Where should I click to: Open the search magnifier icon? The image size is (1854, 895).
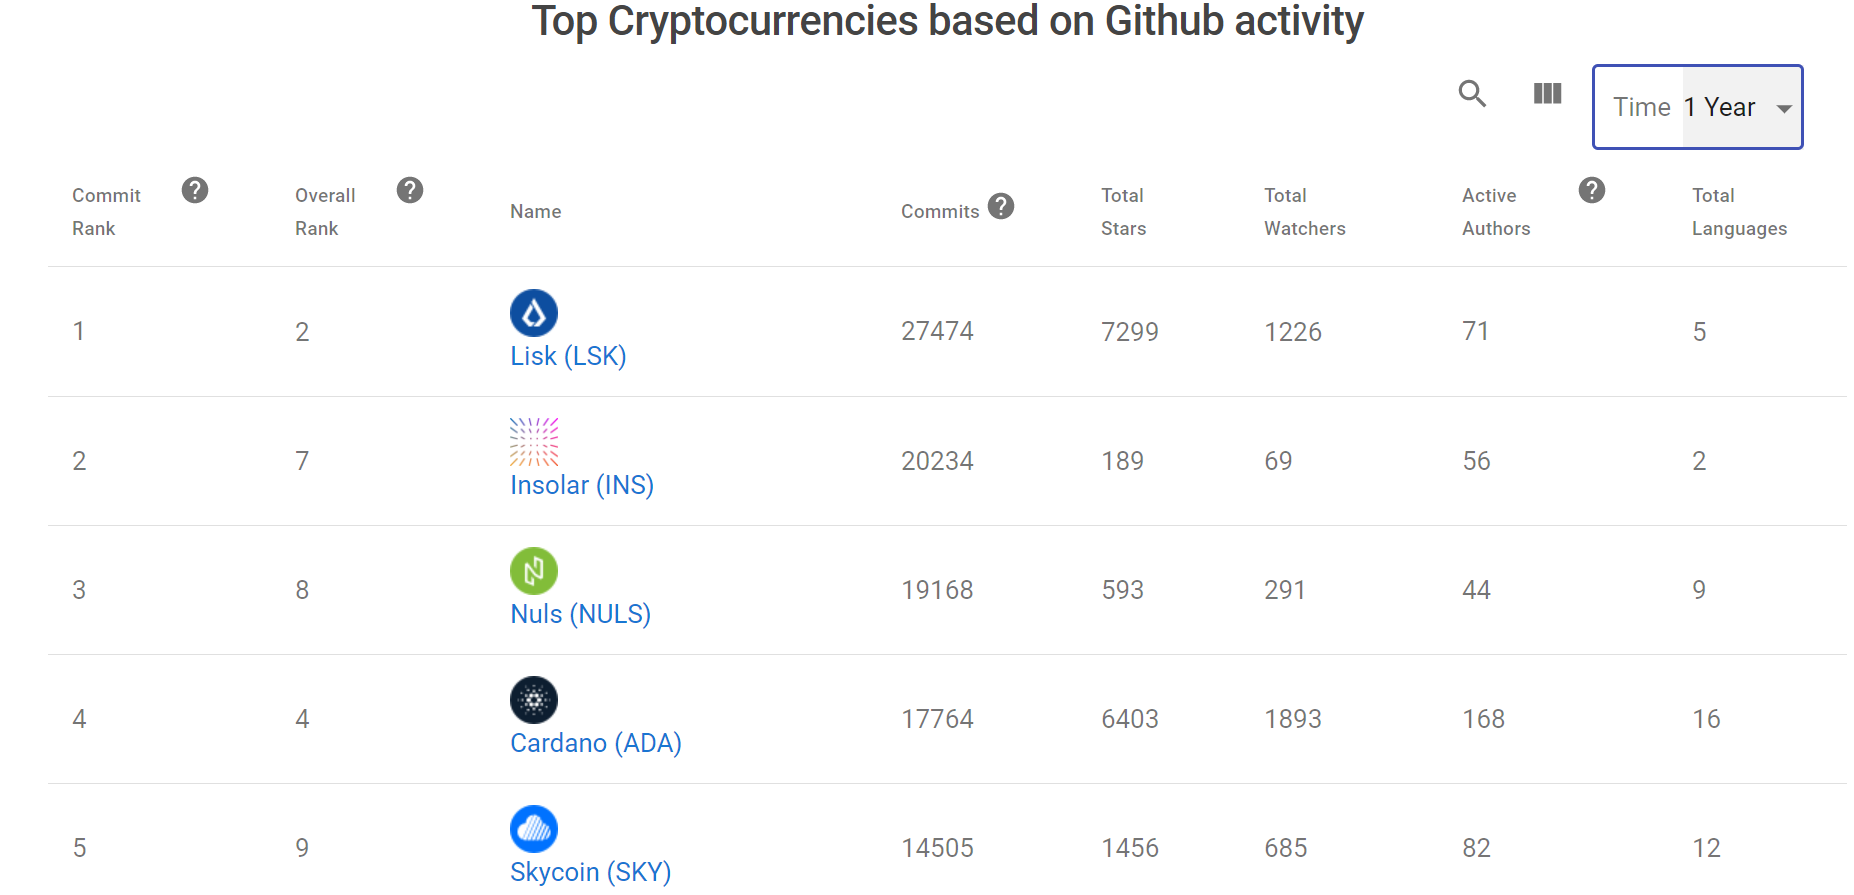(x=1472, y=94)
